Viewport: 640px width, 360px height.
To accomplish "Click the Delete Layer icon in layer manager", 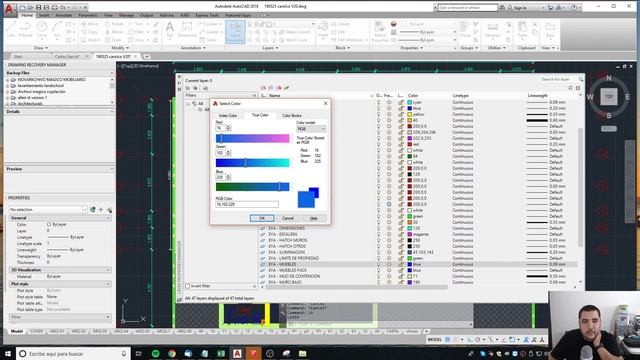I will click(279, 88).
